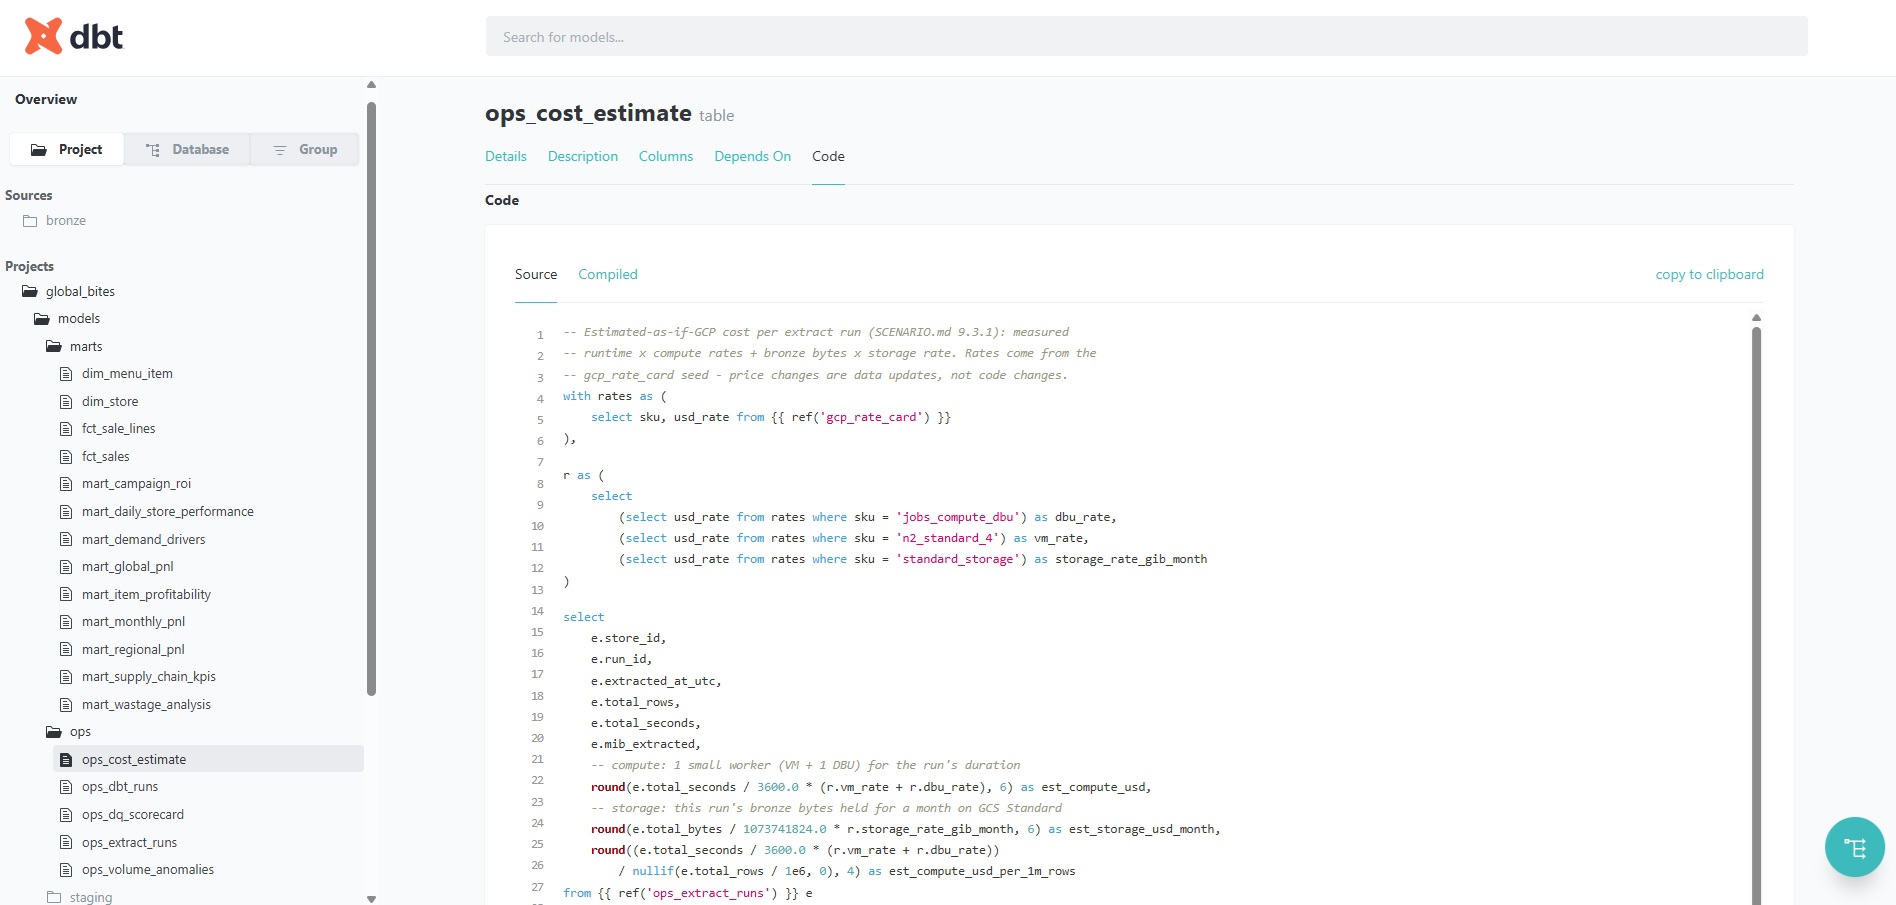Click the code panel scroll up arrow

point(1756,318)
